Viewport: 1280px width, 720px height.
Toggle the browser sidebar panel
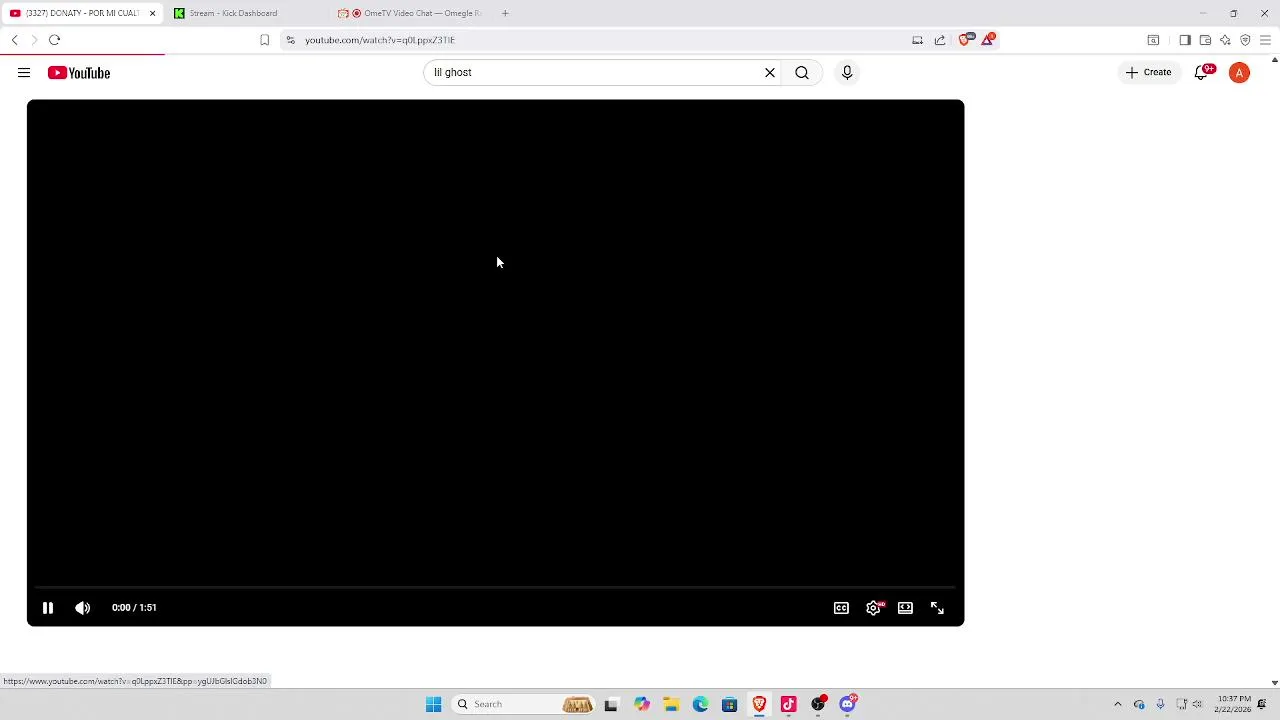coord(1185,40)
